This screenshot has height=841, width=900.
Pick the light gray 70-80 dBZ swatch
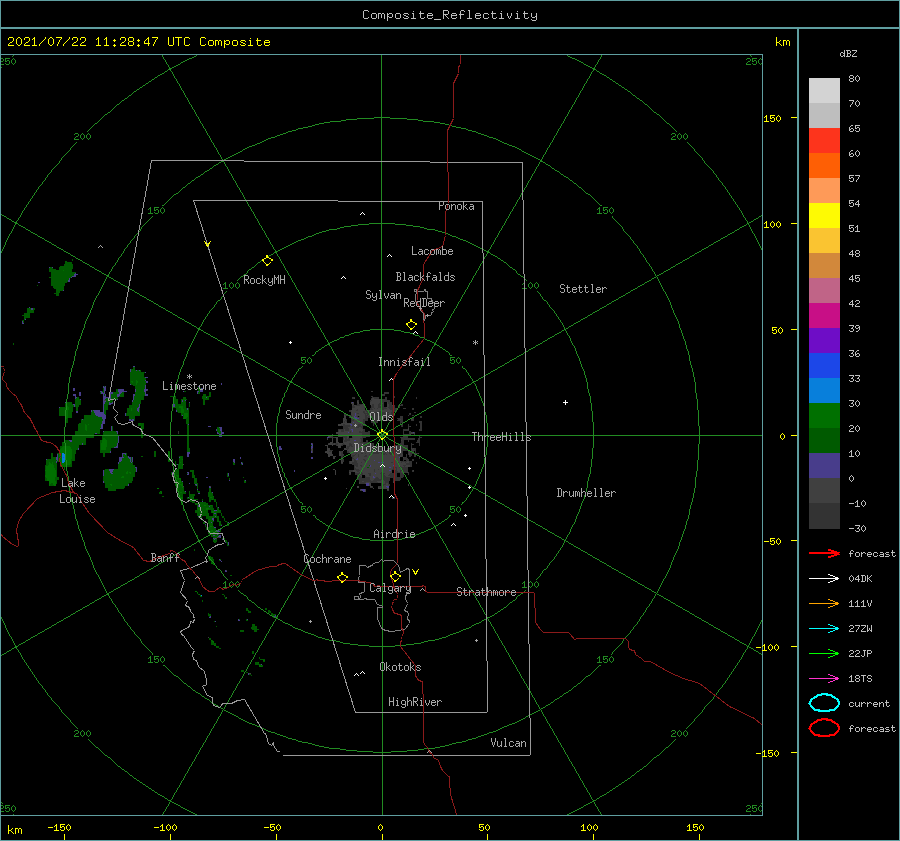click(824, 91)
